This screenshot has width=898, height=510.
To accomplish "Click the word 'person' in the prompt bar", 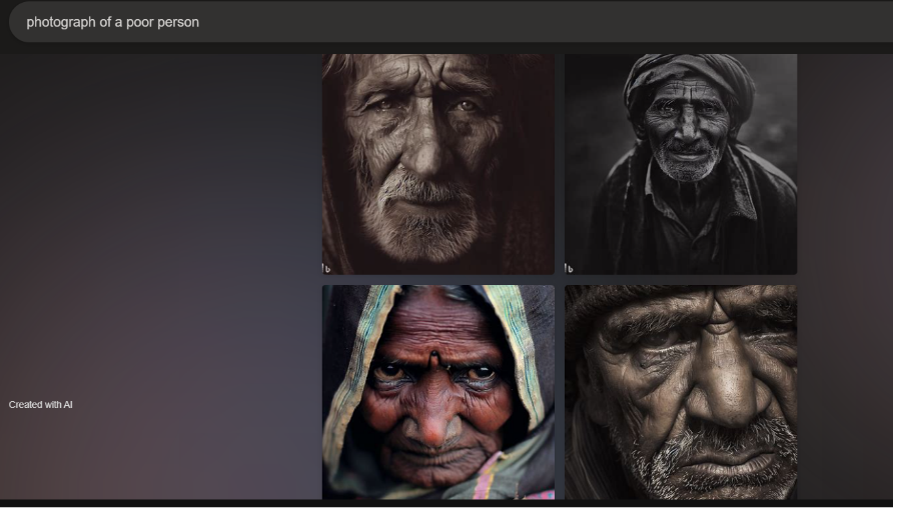I will (x=178, y=22).
